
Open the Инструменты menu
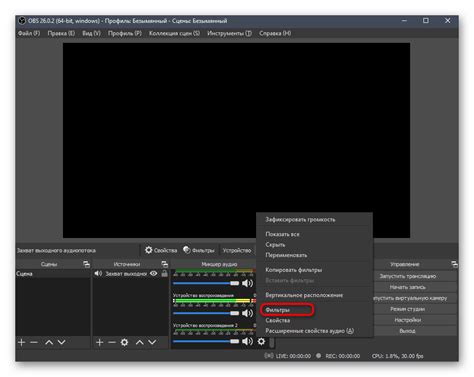click(229, 33)
